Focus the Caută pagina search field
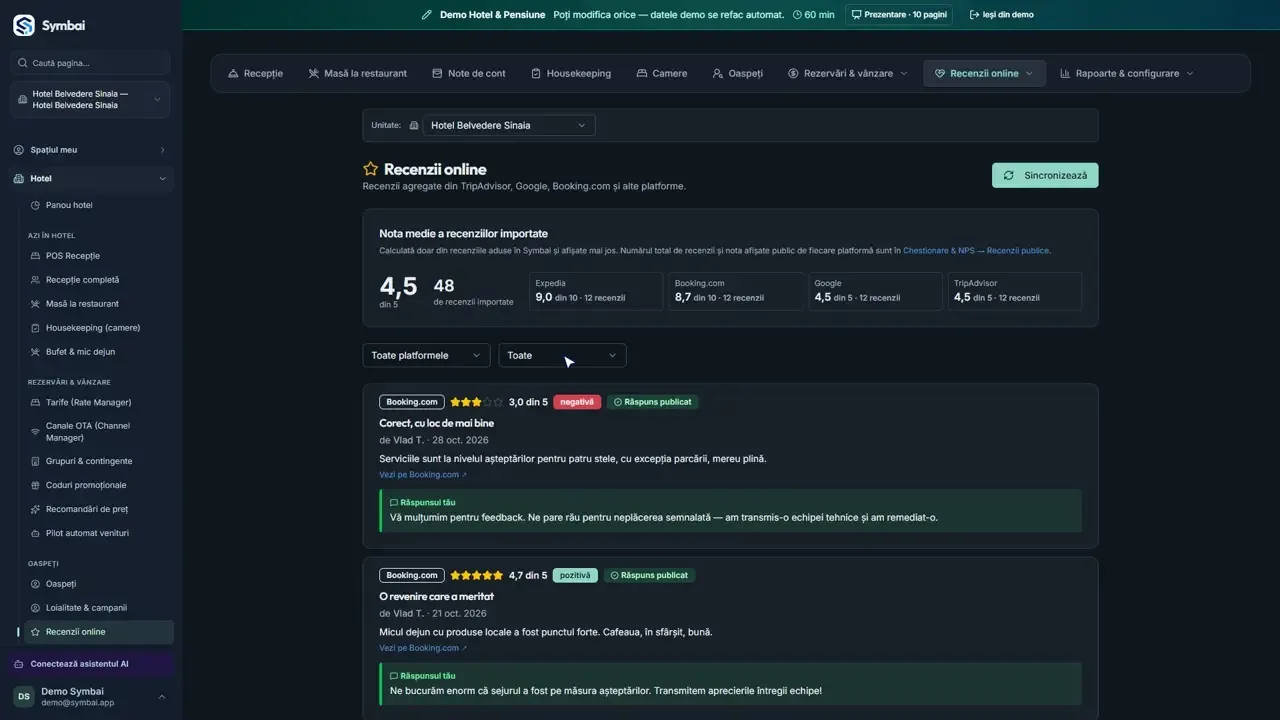This screenshot has height=720, width=1280. tap(91, 63)
